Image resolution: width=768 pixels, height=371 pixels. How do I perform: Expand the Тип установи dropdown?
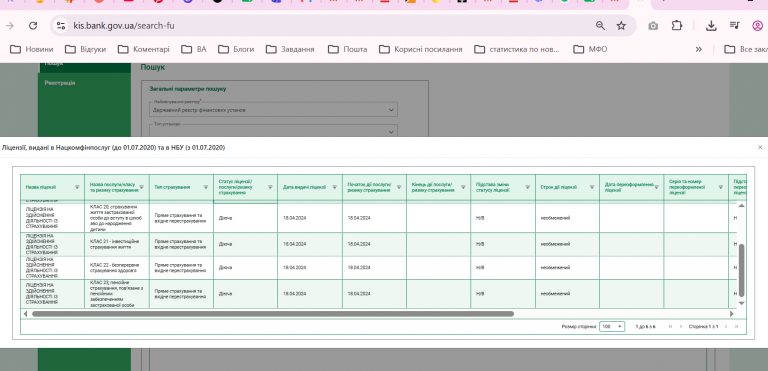(274, 131)
